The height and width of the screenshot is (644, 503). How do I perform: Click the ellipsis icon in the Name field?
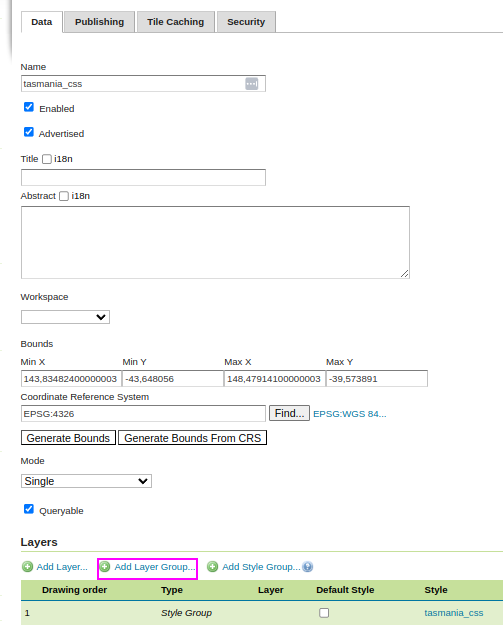pos(252,84)
